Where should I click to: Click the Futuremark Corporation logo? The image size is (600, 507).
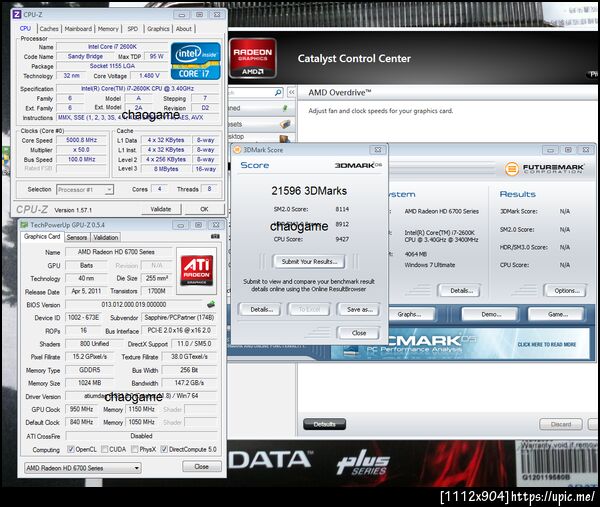[x=544, y=168]
